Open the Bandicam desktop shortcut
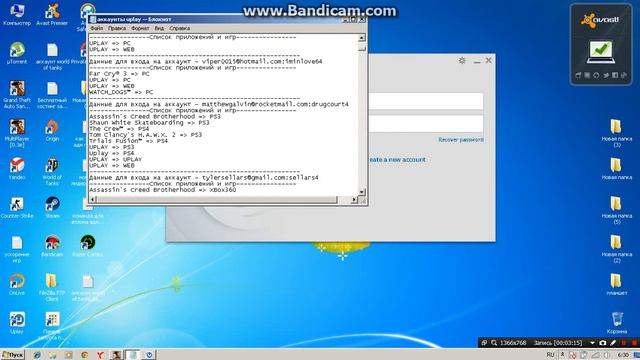This screenshot has width=640, height=360. 52,246
